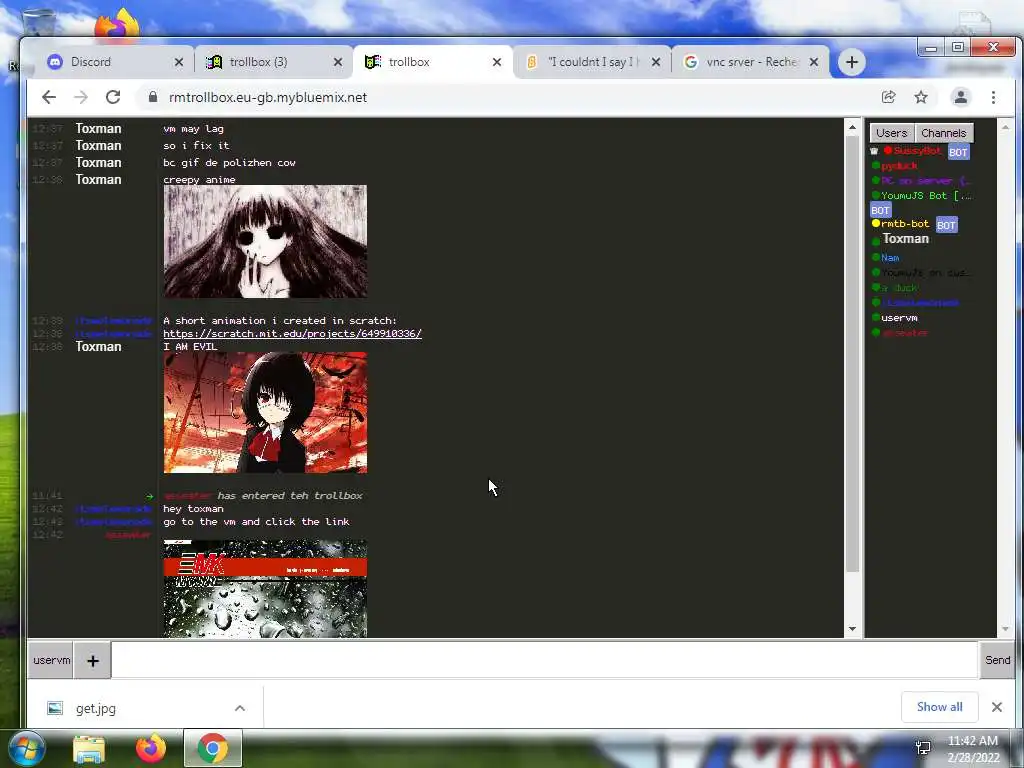This screenshot has height=768, width=1024.
Task: Click 'A short animation i created in scratch:' text
Action: click(280, 321)
